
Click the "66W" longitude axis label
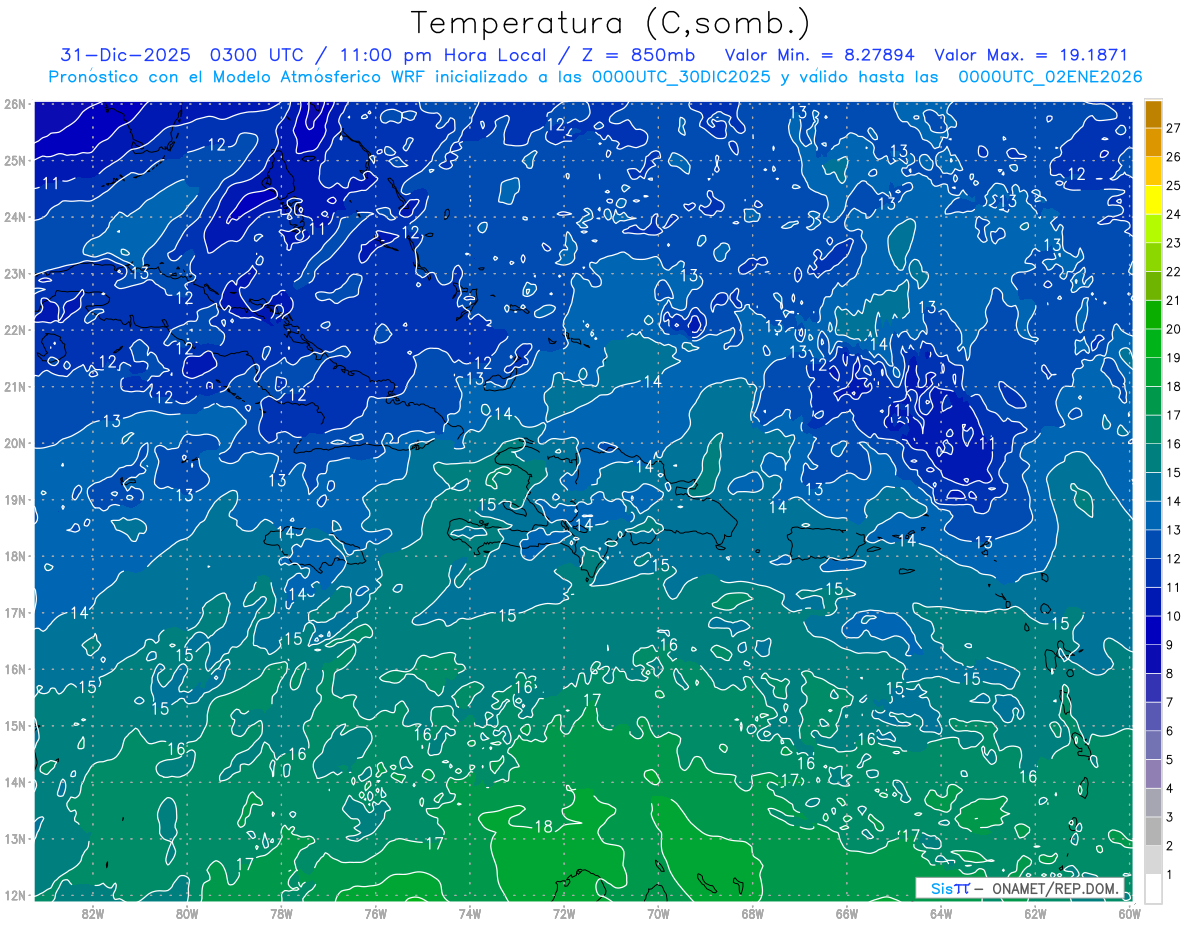pyautogui.click(x=846, y=912)
